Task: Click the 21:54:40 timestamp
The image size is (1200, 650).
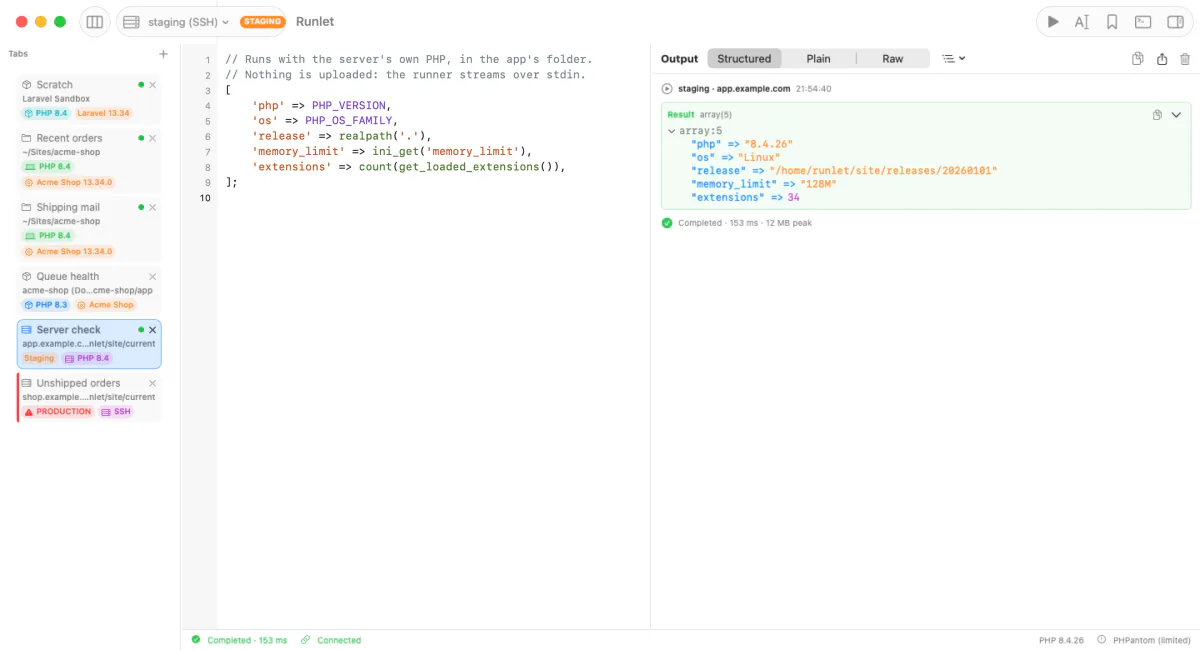Action: tap(813, 89)
